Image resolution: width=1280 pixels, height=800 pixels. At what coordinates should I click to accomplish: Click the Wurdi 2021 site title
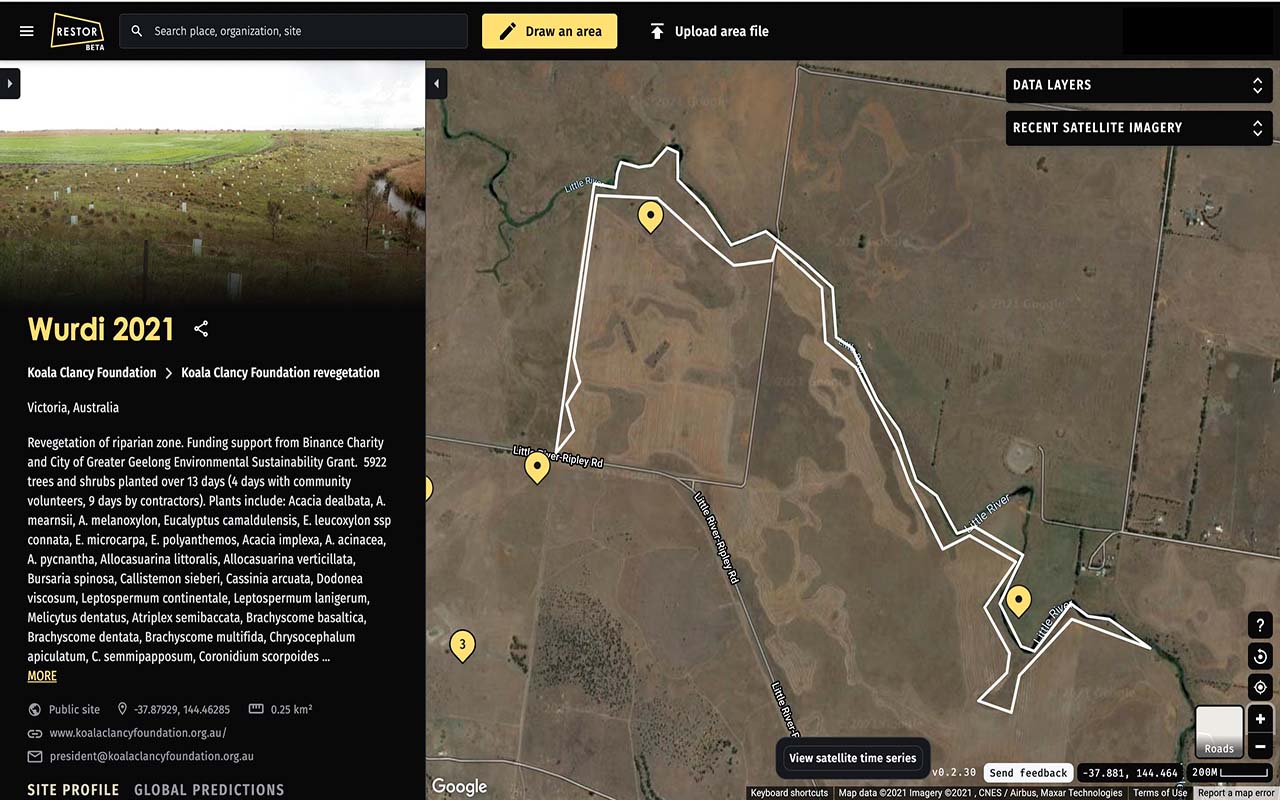click(x=101, y=329)
